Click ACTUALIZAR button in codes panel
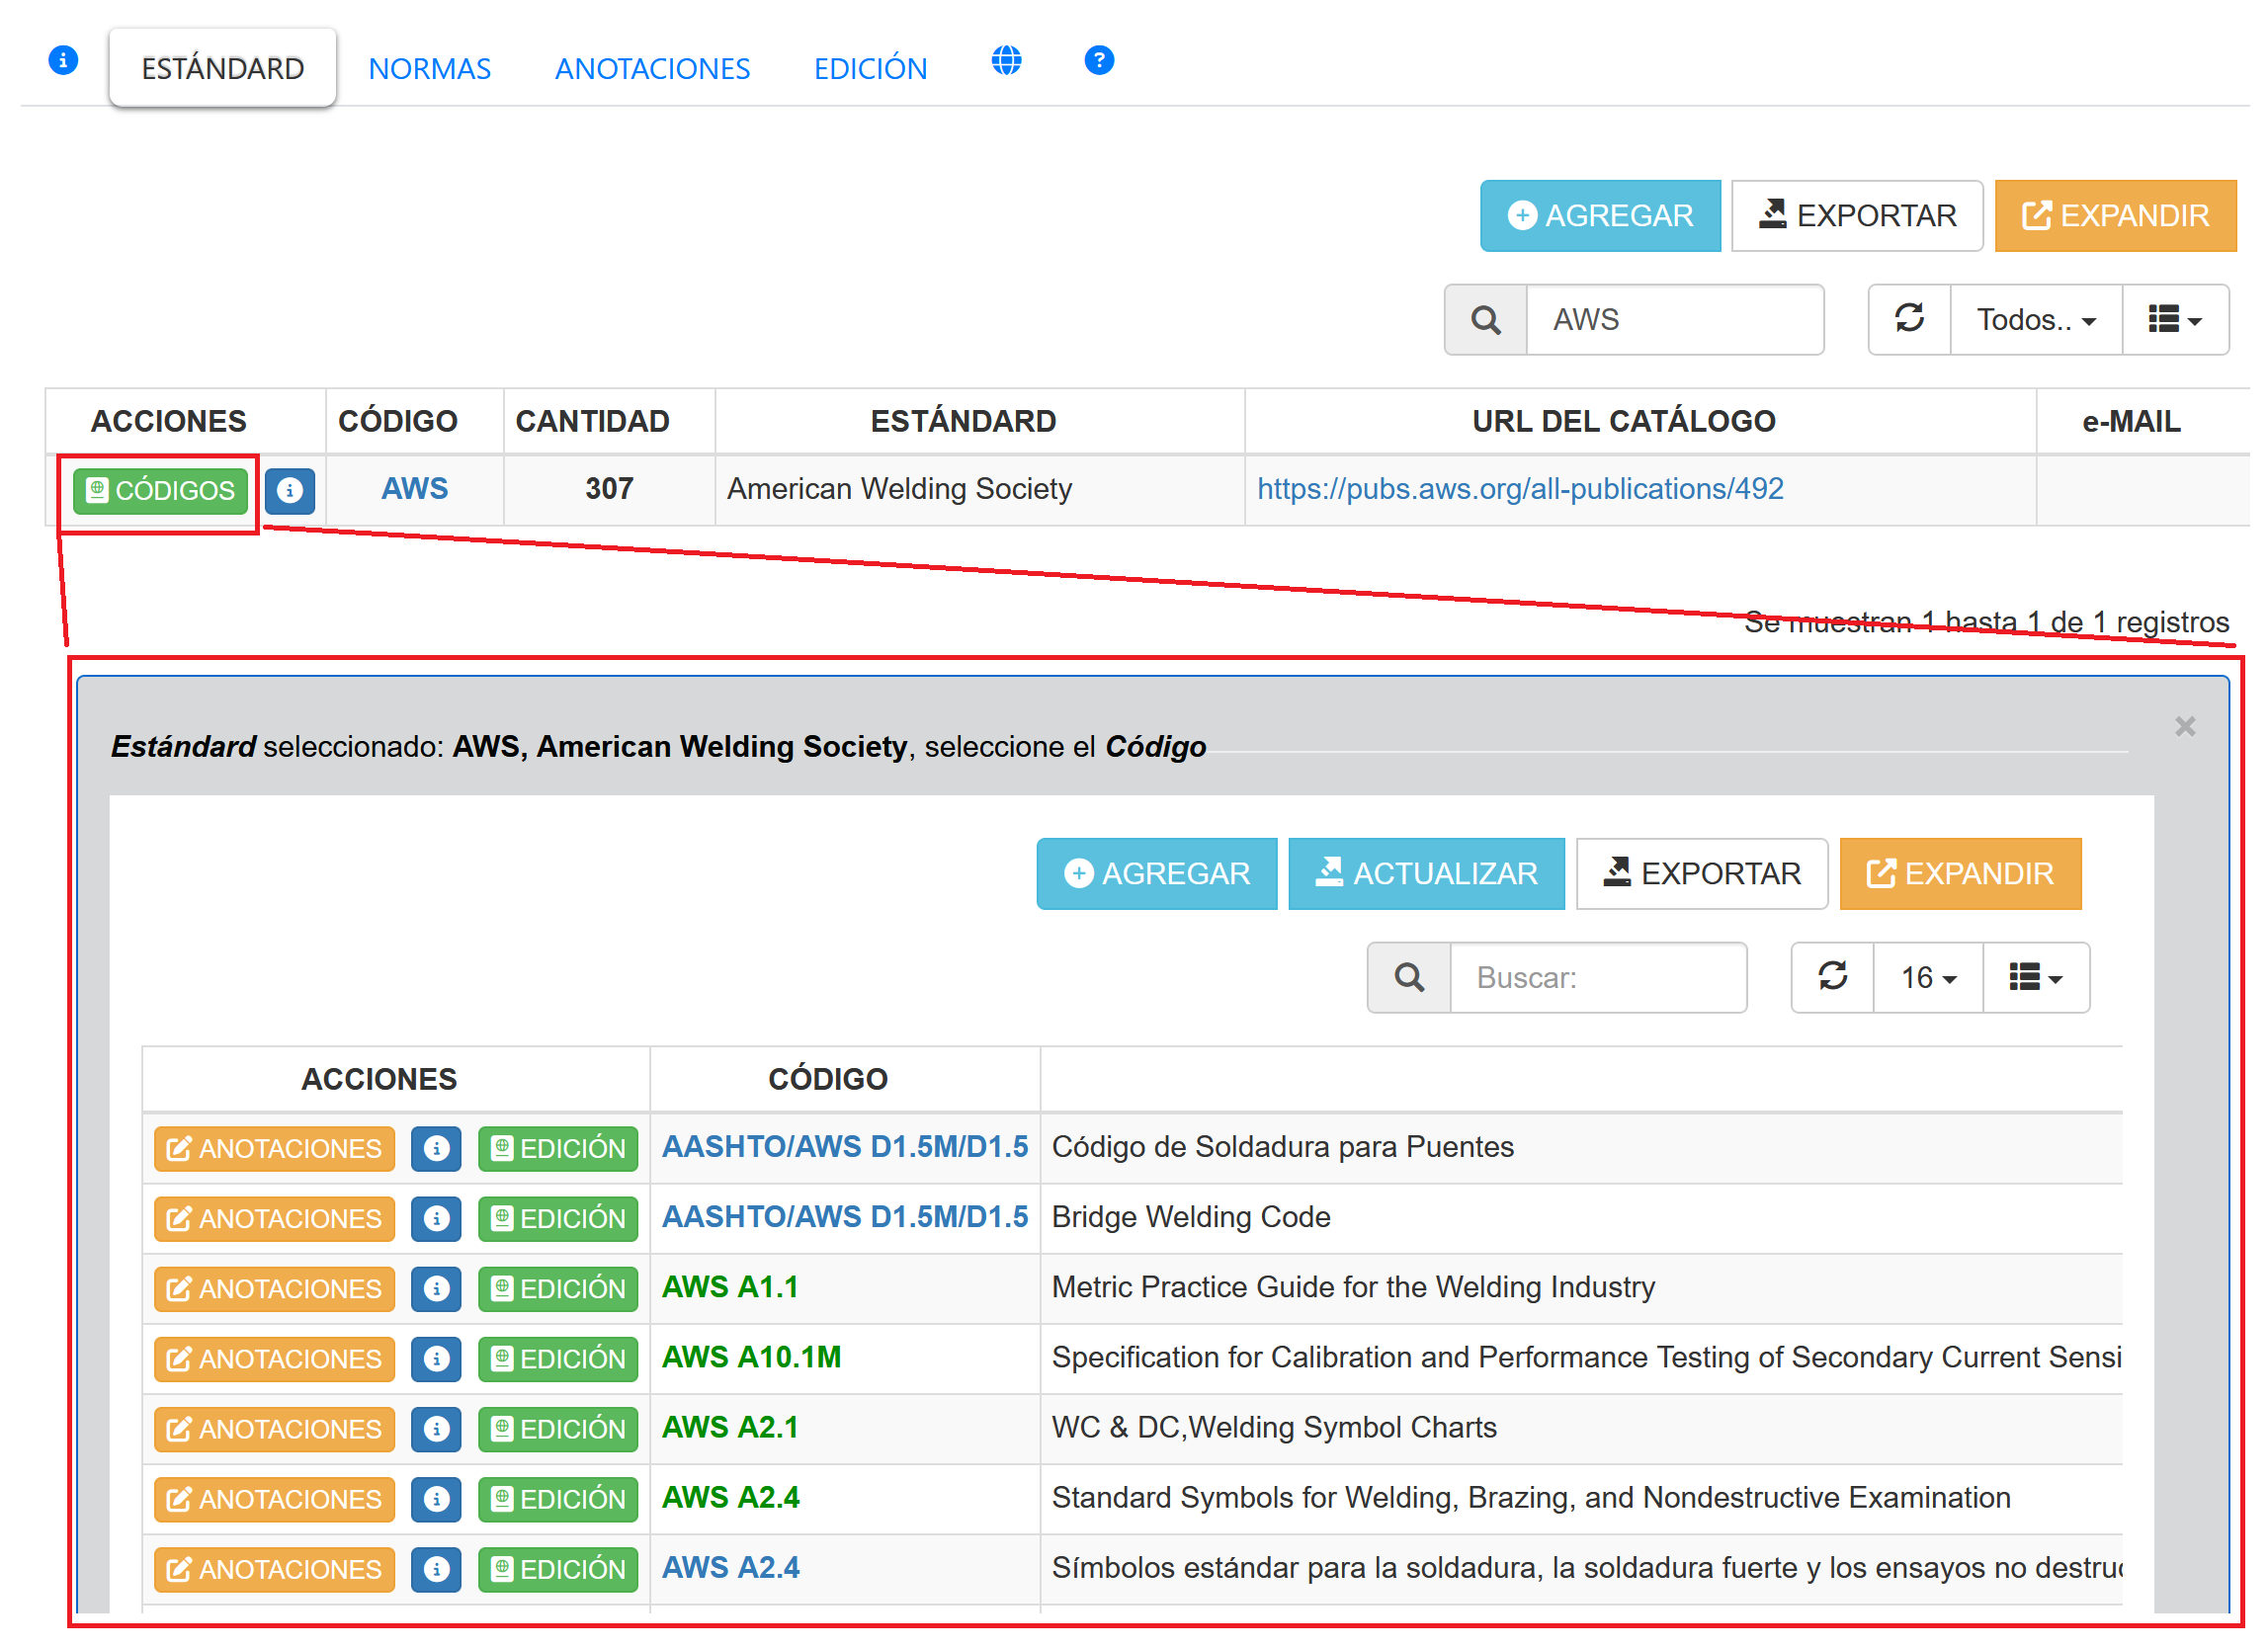 click(x=1426, y=873)
